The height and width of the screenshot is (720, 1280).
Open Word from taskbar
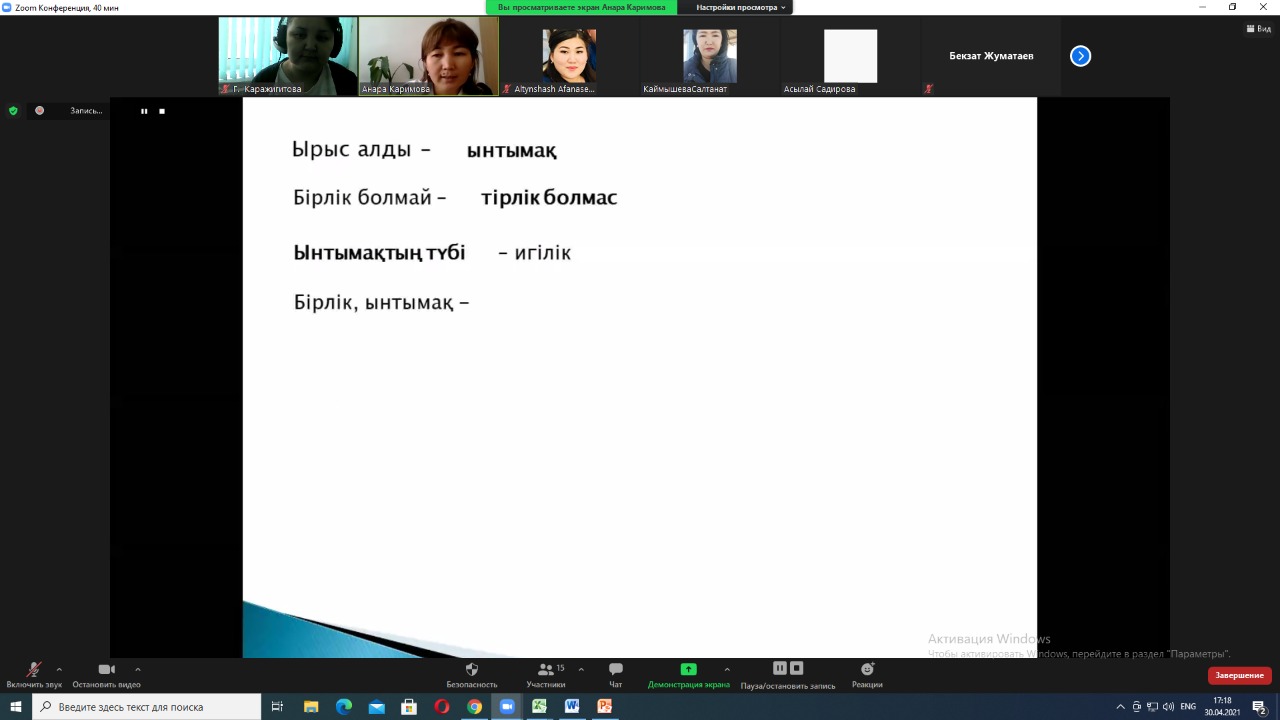(572, 706)
